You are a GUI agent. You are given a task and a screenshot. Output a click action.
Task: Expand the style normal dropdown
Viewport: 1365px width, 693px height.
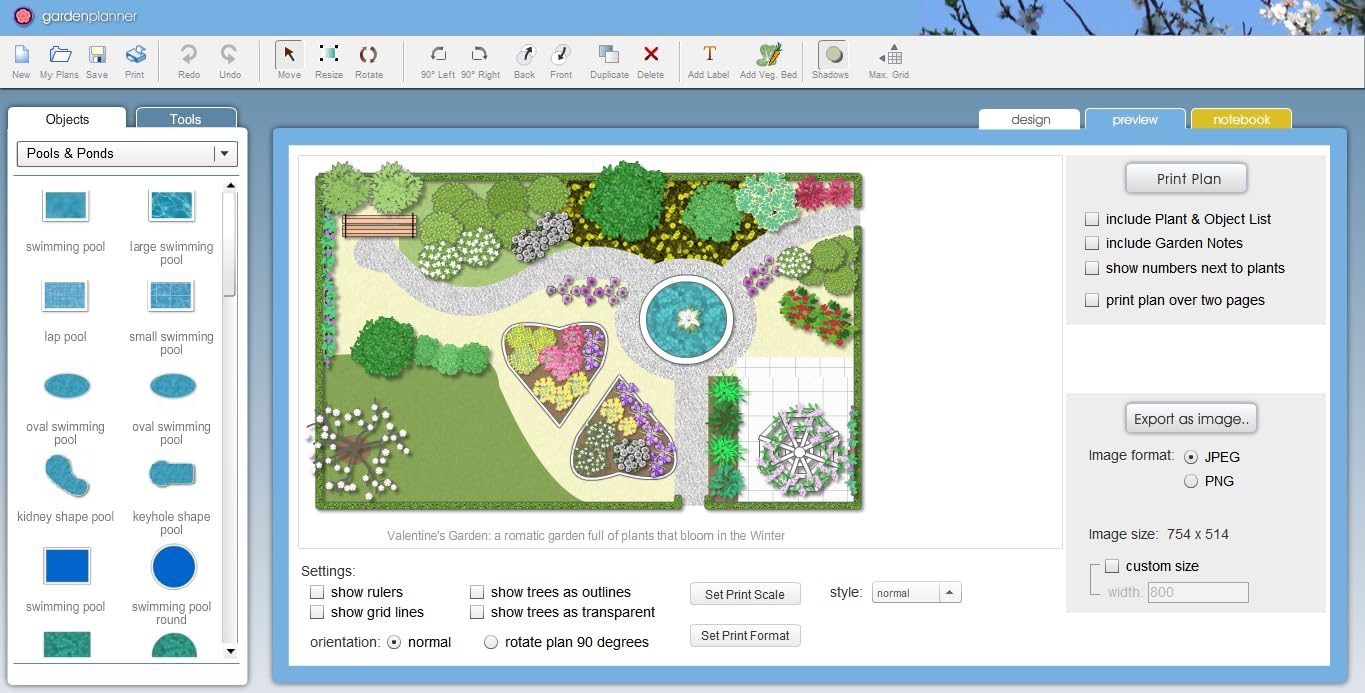[x=949, y=593]
